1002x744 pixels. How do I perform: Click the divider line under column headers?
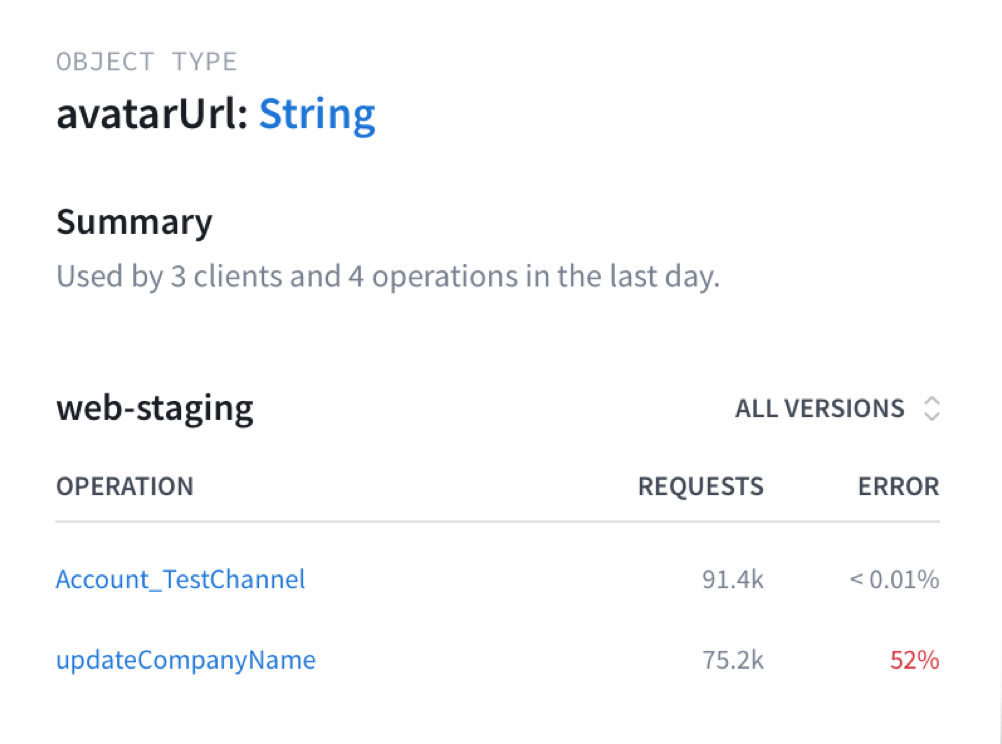[498, 521]
